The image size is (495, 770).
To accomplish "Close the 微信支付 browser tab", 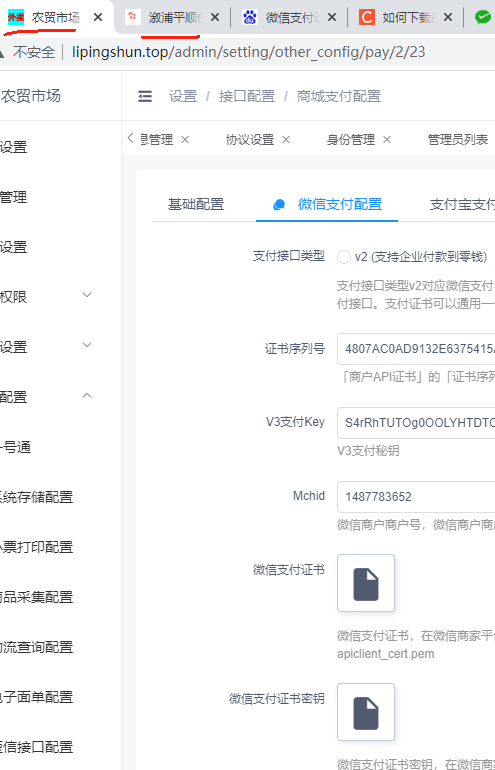I will 332,18.
